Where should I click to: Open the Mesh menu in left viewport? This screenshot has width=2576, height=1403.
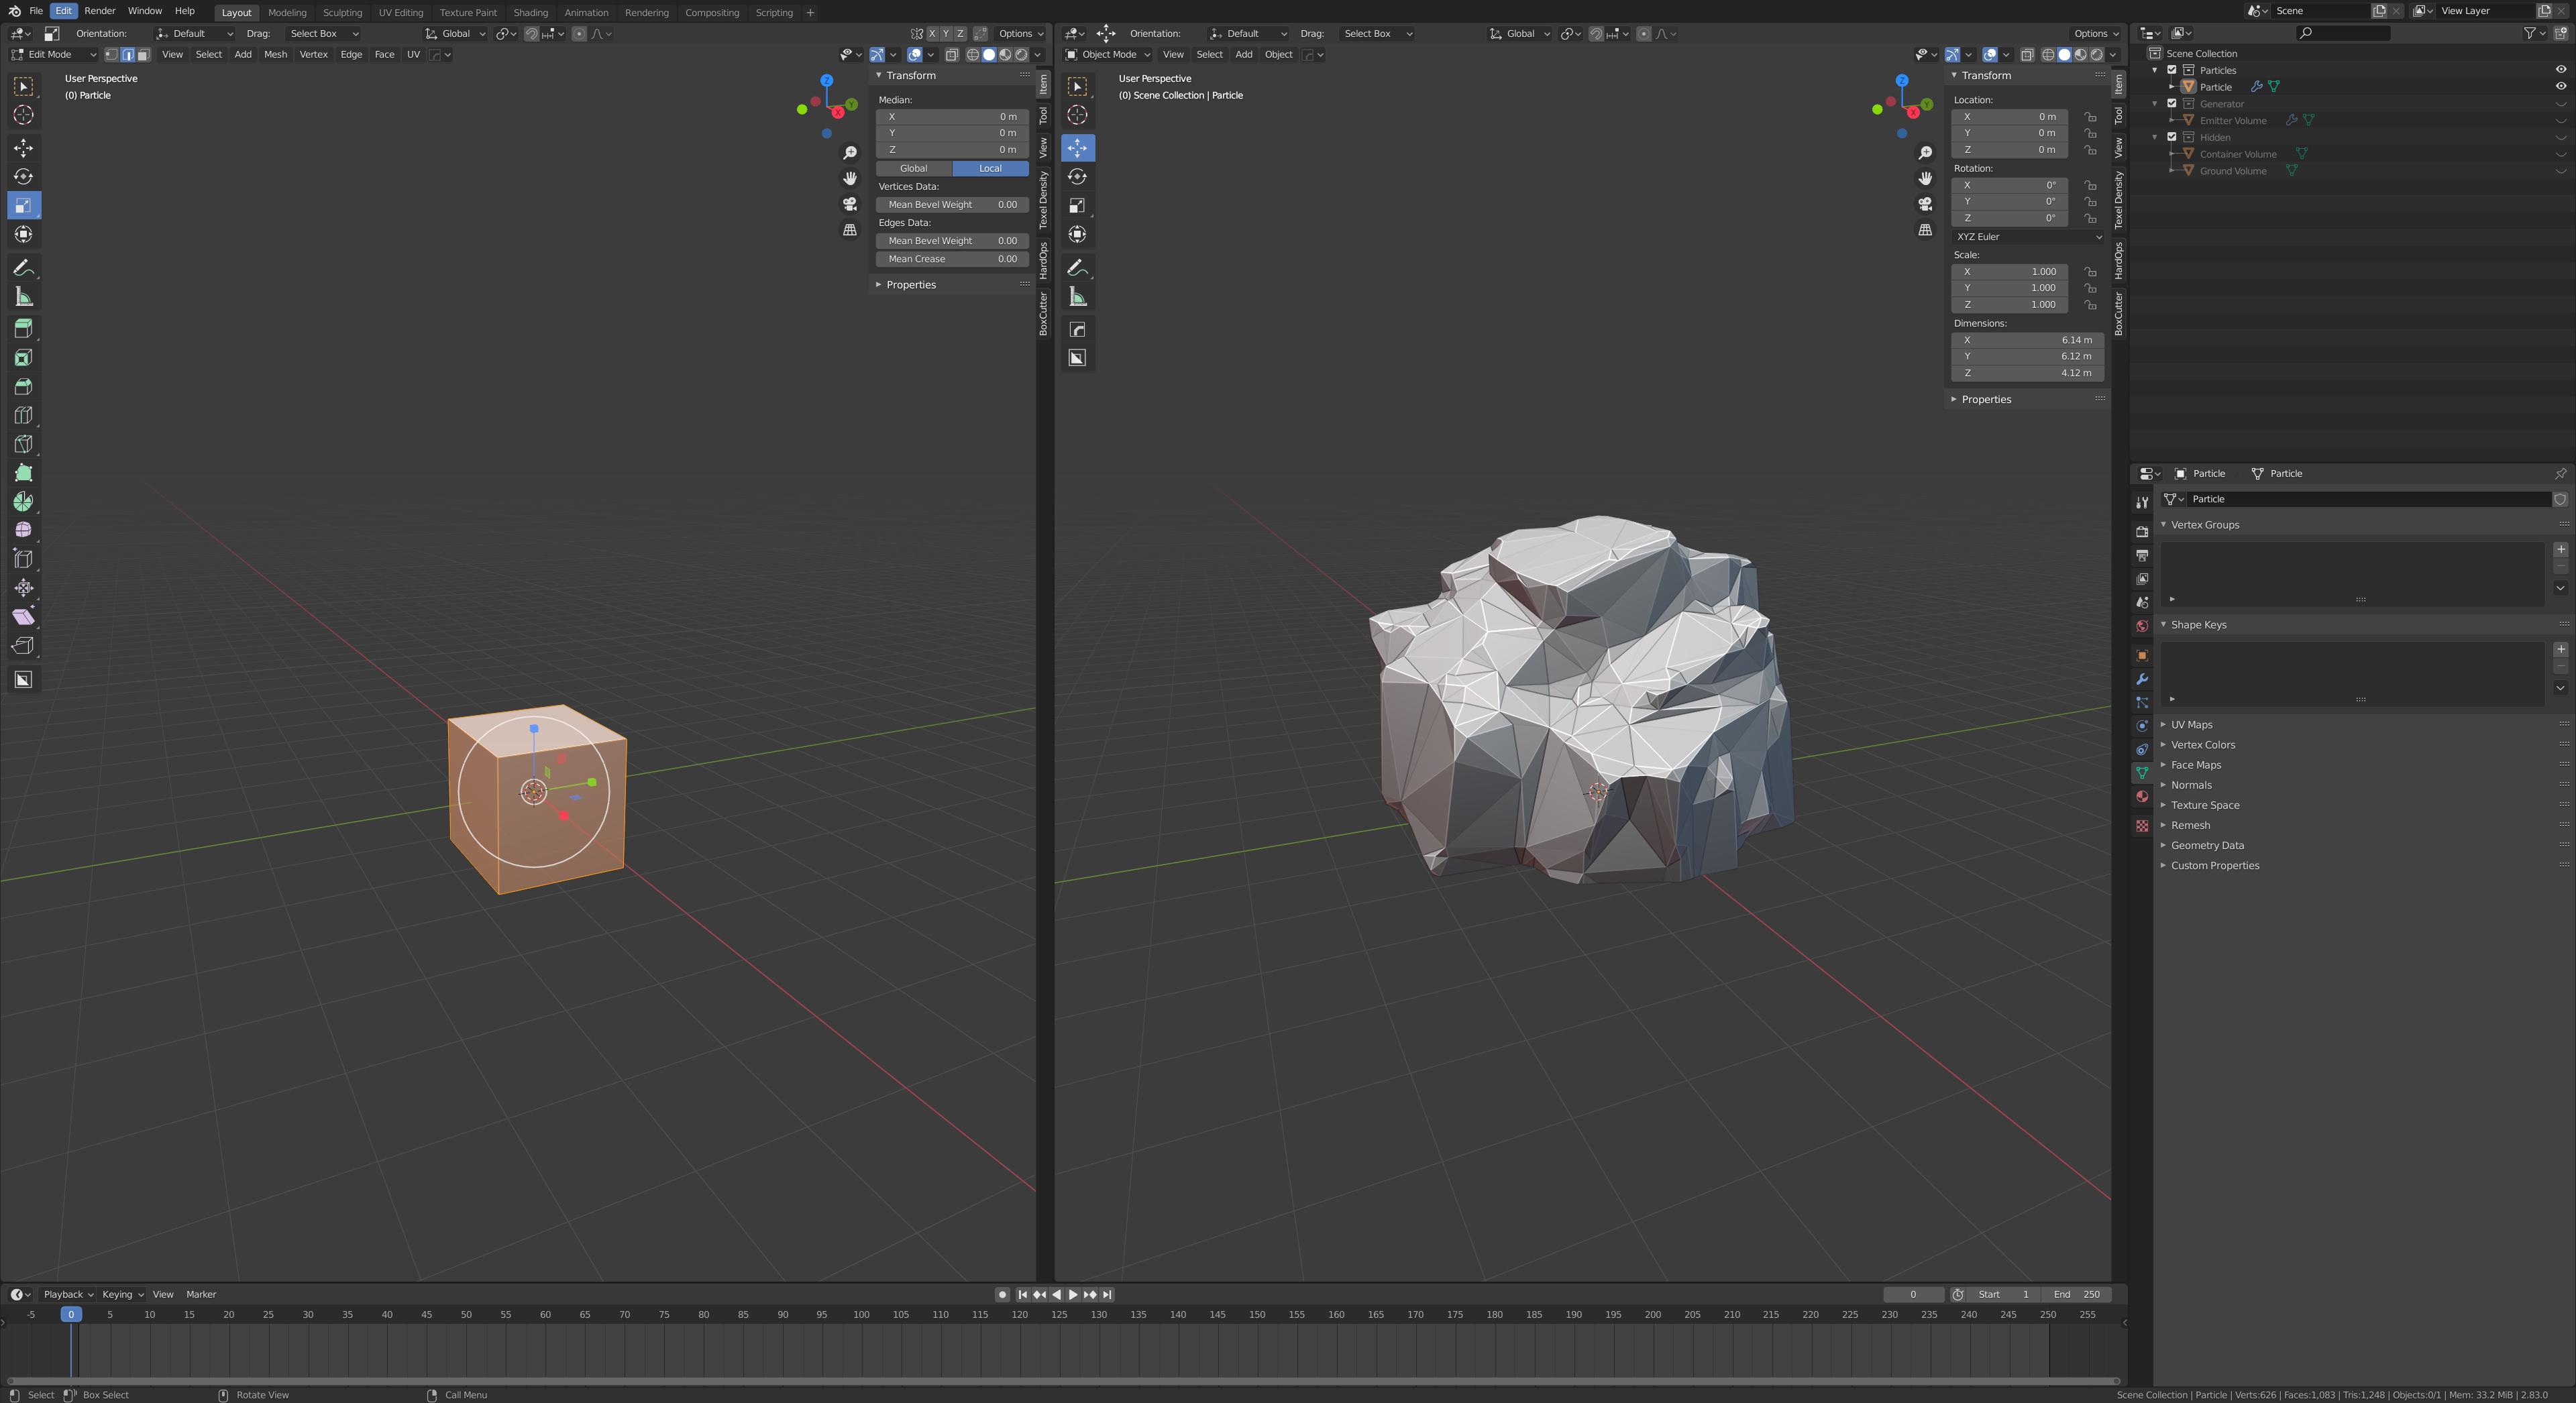[x=275, y=55]
